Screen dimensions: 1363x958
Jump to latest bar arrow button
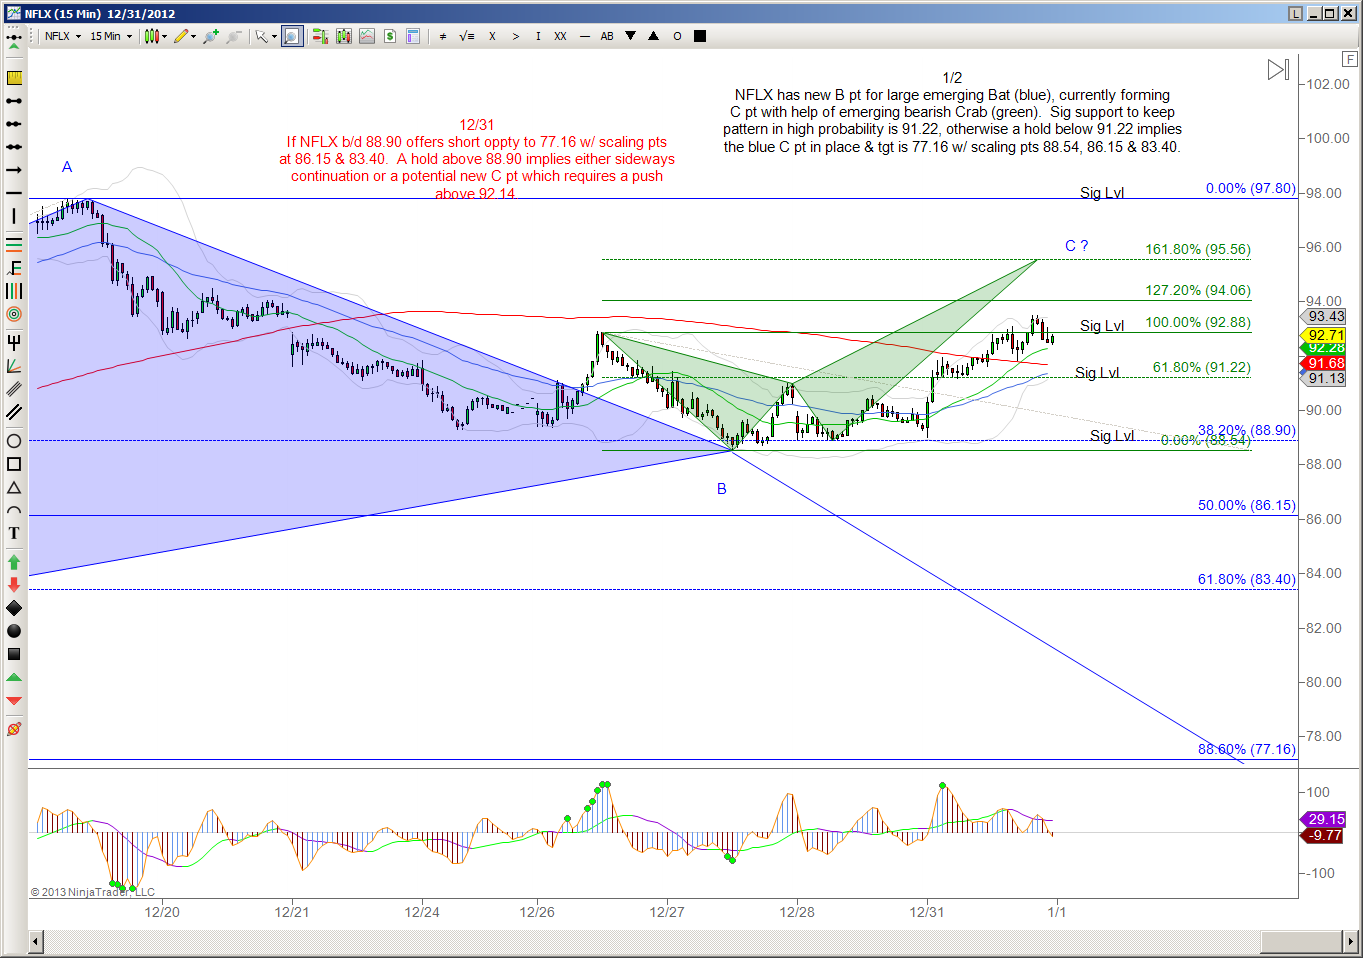click(1278, 70)
